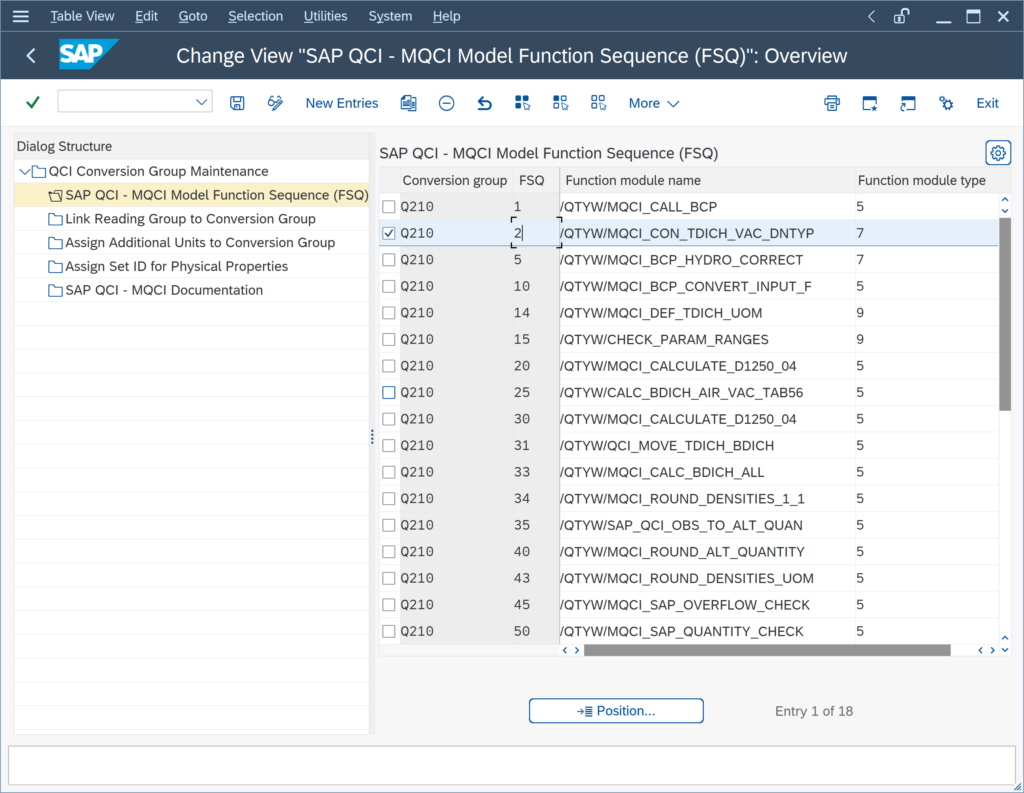Click /QTYW/MQCI_CALL_BCP cell
The width and height of the screenshot is (1024, 793).
707,207
